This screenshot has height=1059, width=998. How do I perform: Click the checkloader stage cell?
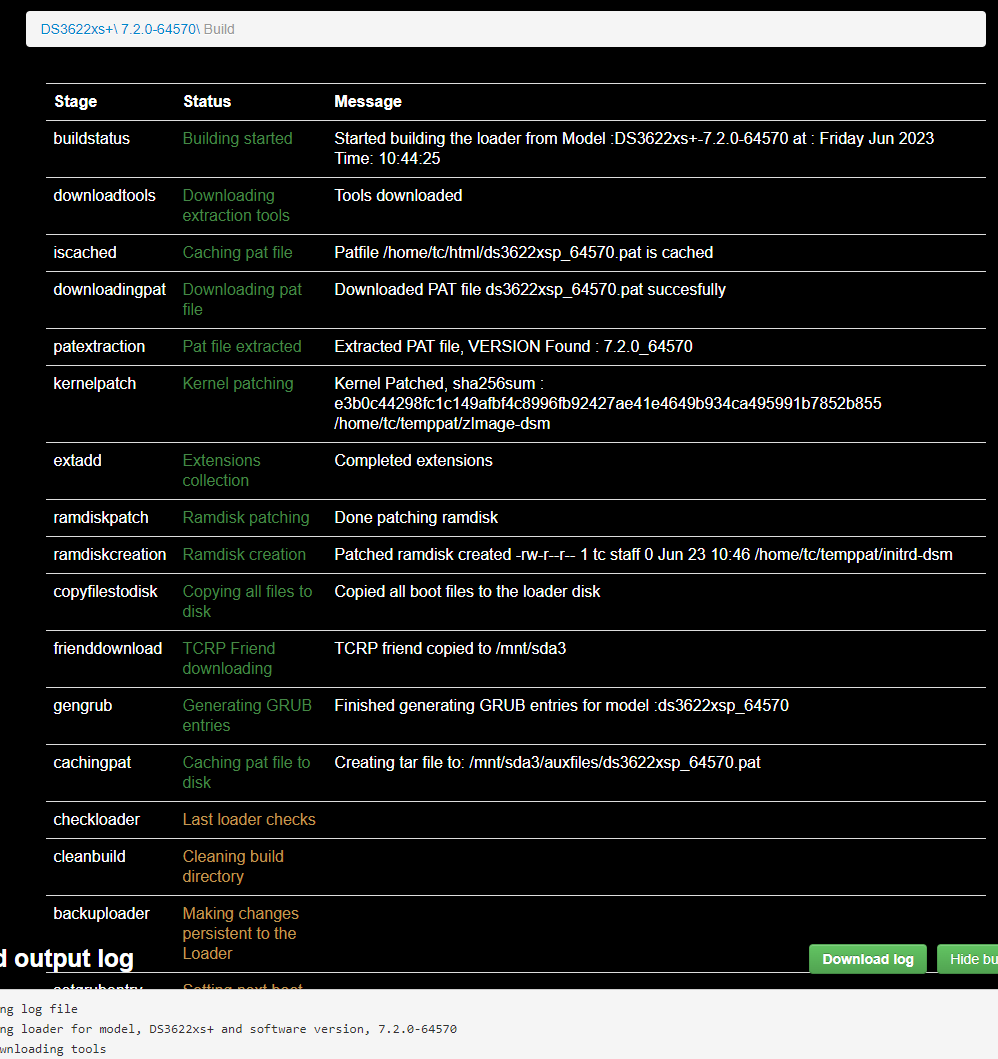97,819
